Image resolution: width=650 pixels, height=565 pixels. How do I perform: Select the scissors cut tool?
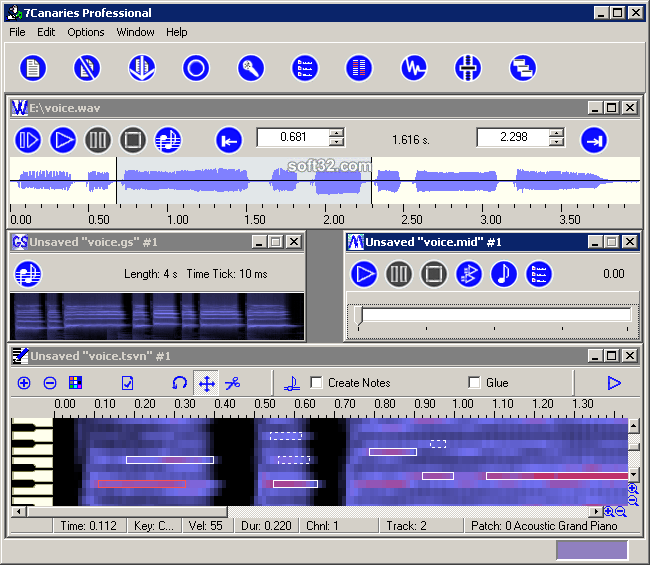[x=233, y=383]
